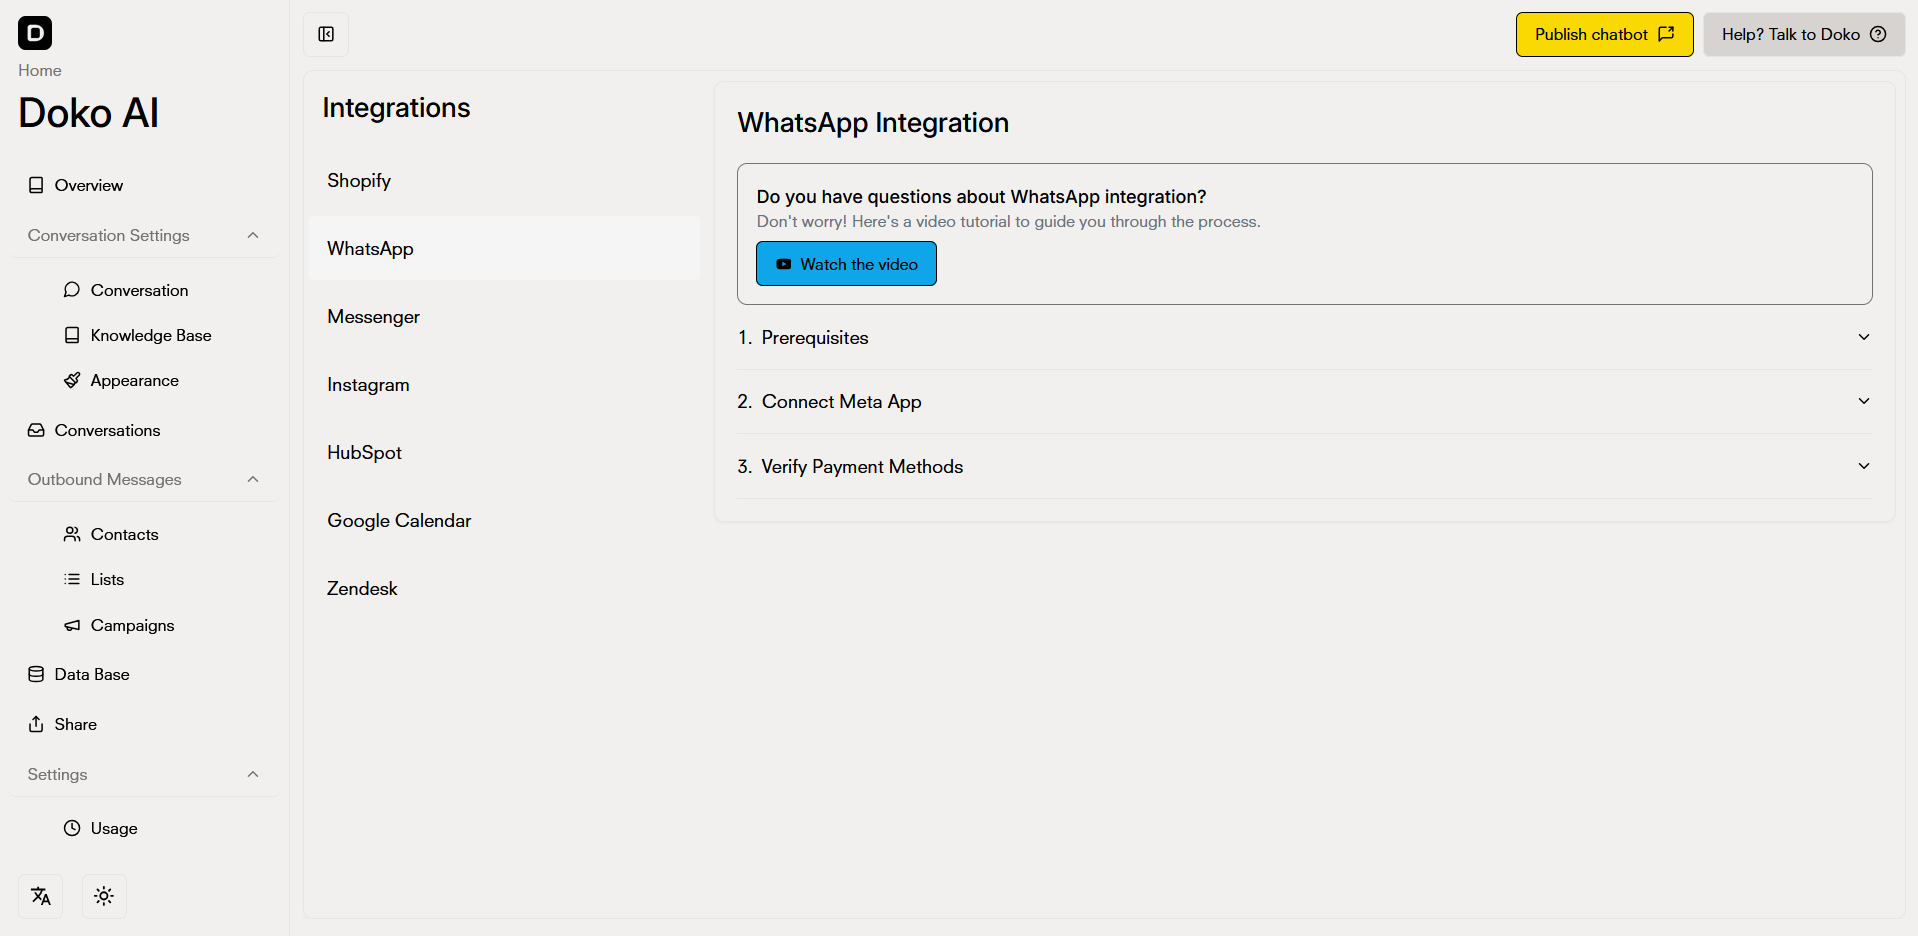This screenshot has width=1918, height=936.
Task: Switch the interface language
Action: click(x=40, y=895)
